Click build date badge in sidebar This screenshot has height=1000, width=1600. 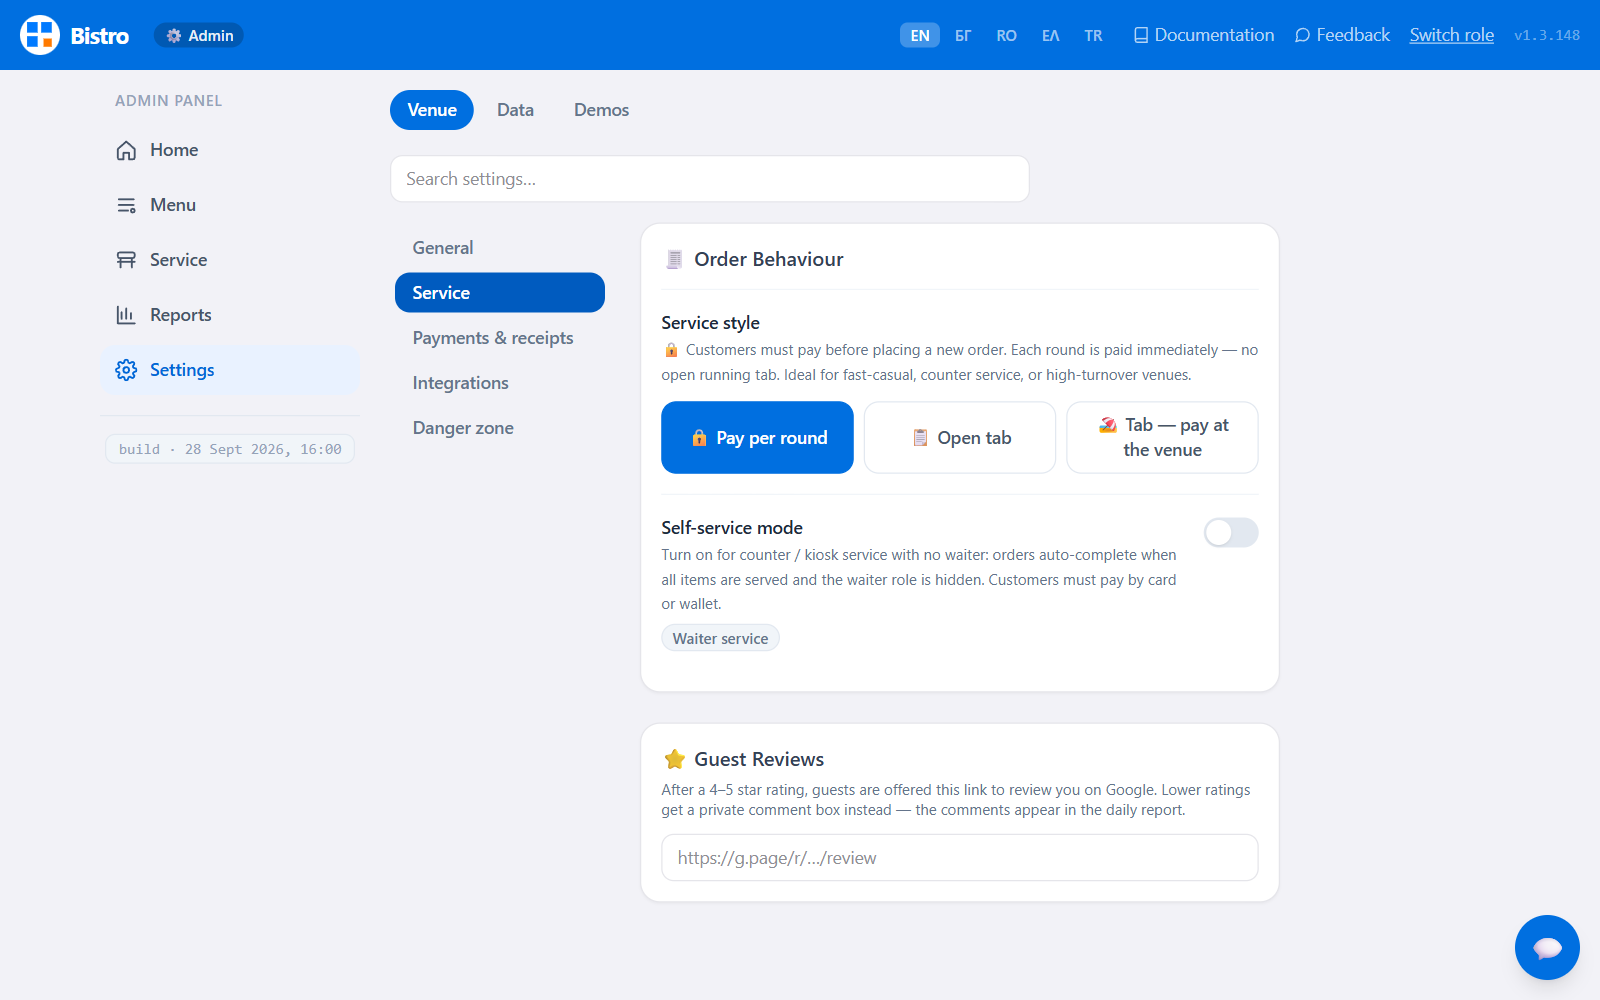(230, 449)
